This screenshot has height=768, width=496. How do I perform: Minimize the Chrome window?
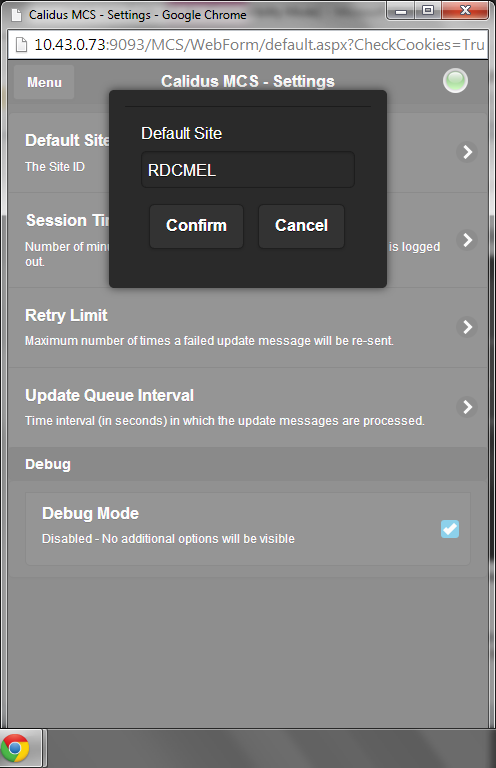(x=401, y=11)
